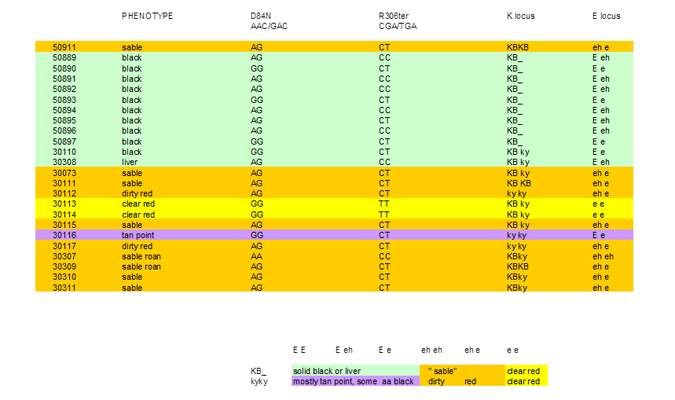Select sample ID cell 30311
The image size is (675, 400).
(x=65, y=287)
